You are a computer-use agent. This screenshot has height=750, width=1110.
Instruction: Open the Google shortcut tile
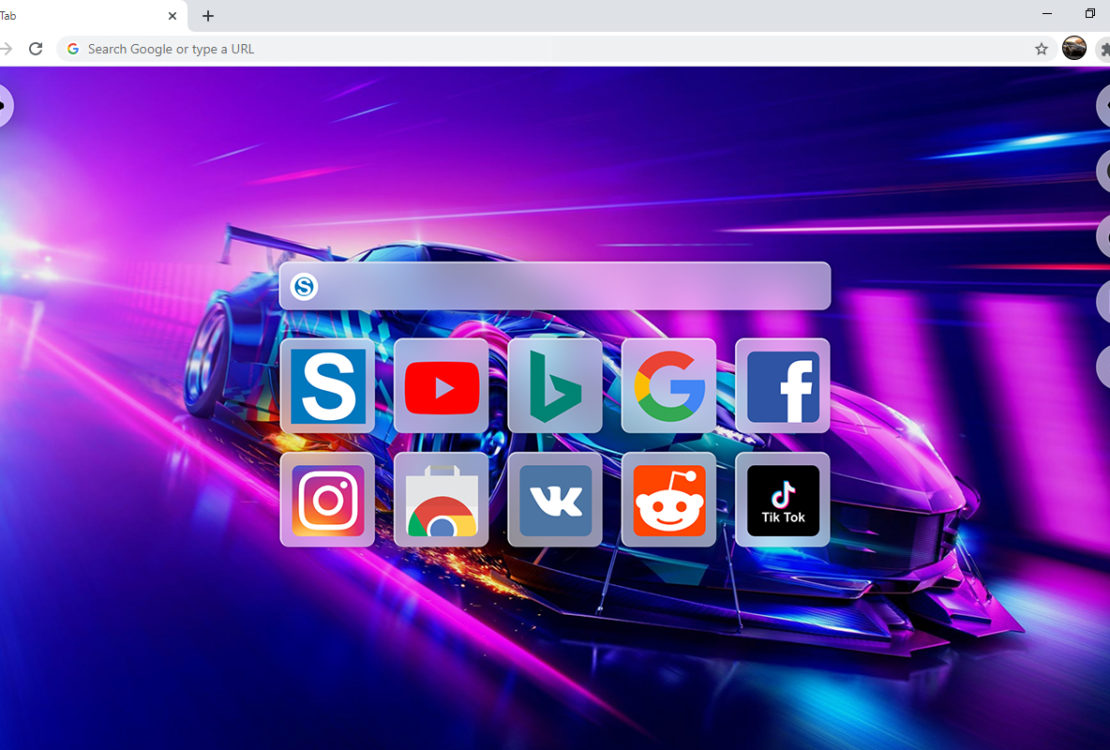[x=669, y=385]
